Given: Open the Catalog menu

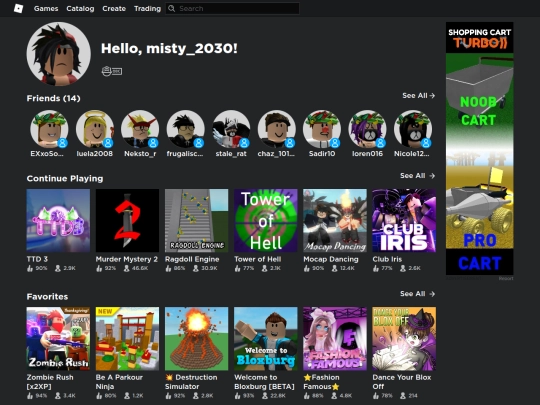Looking at the screenshot, I should pos(80,9).
